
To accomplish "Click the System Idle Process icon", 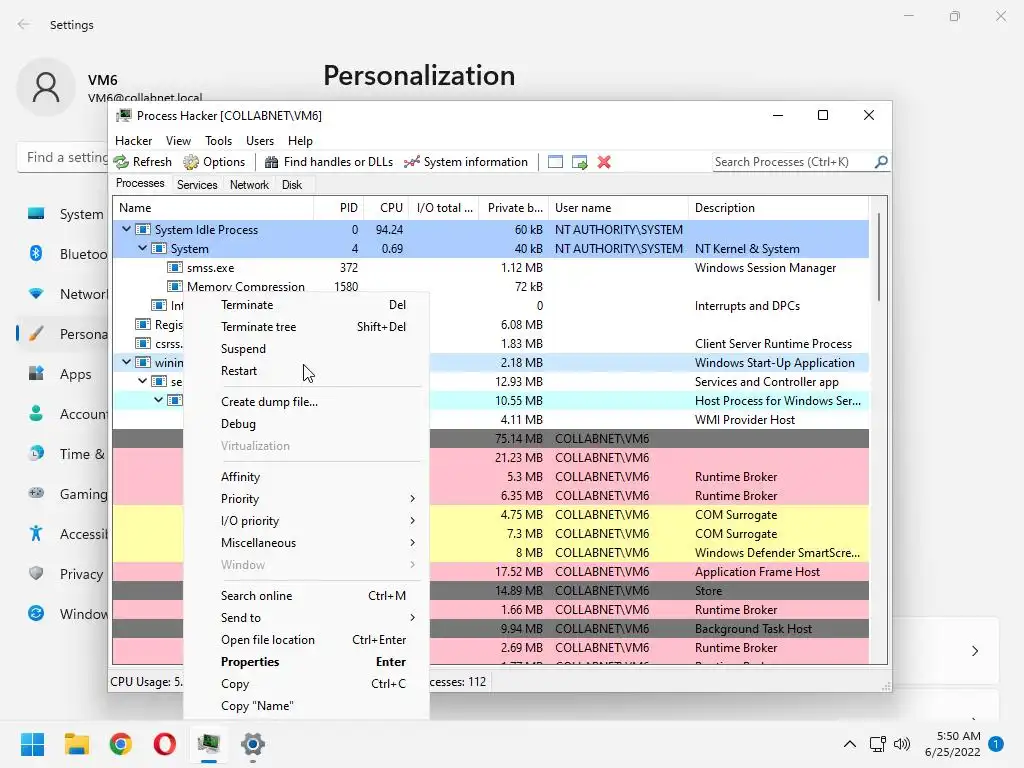I will coord(142,230).
